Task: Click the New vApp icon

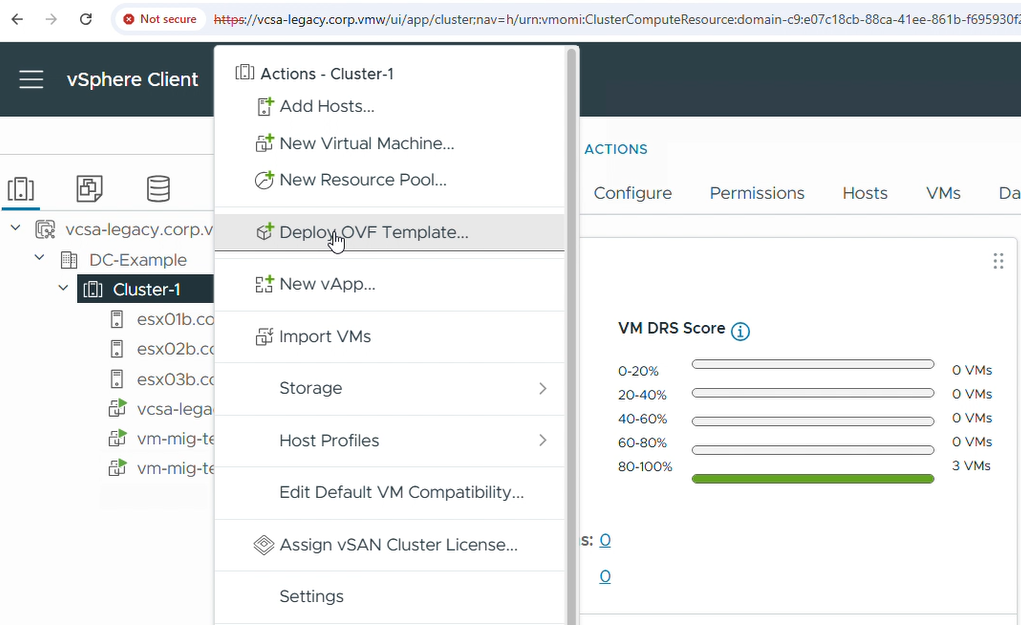Action: (x=264, y=284)
